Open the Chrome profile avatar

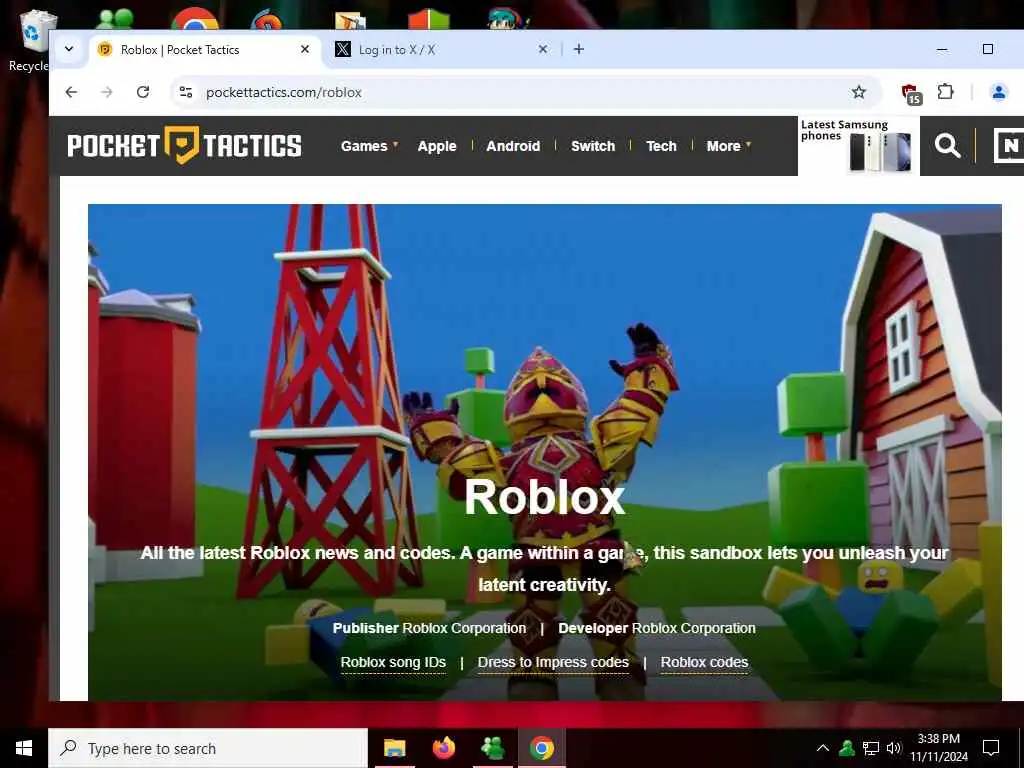[x=999, y=92]
